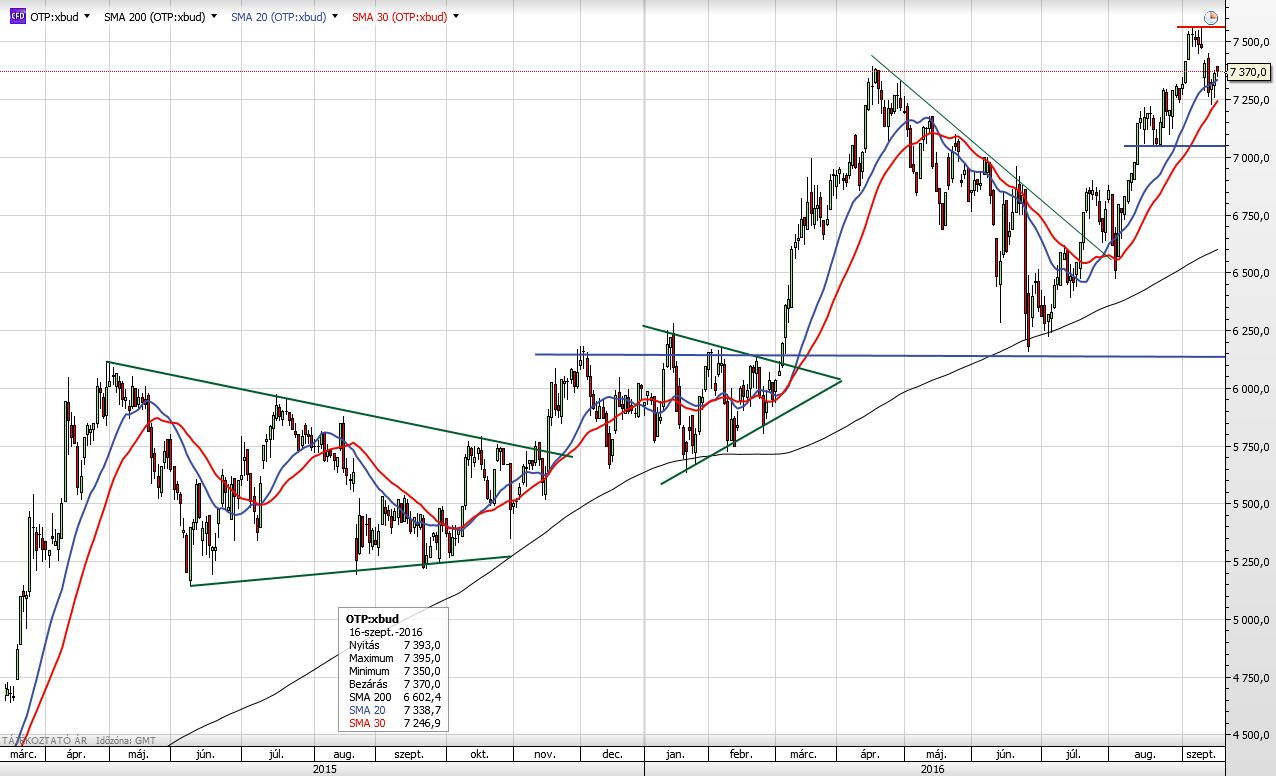Click the 7 500,0 price axis label
Screen dimensions: 1276x776
(1250, 43)
